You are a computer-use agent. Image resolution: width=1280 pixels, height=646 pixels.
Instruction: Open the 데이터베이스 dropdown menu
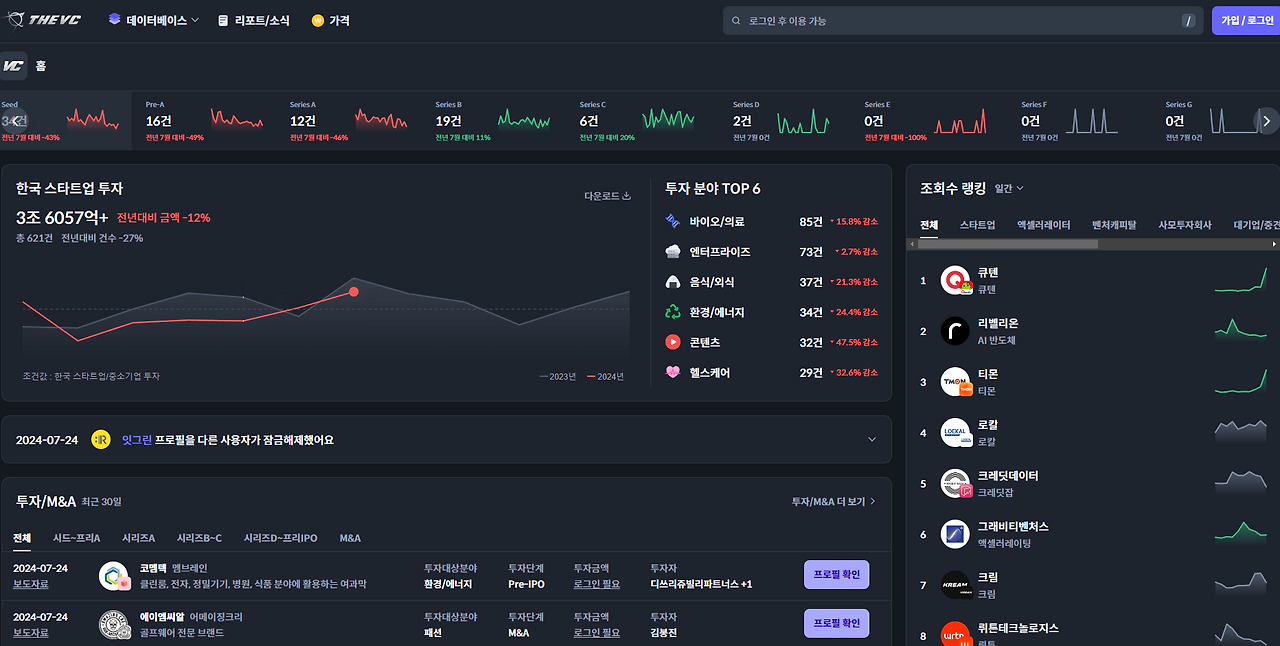tap(154, 20)
